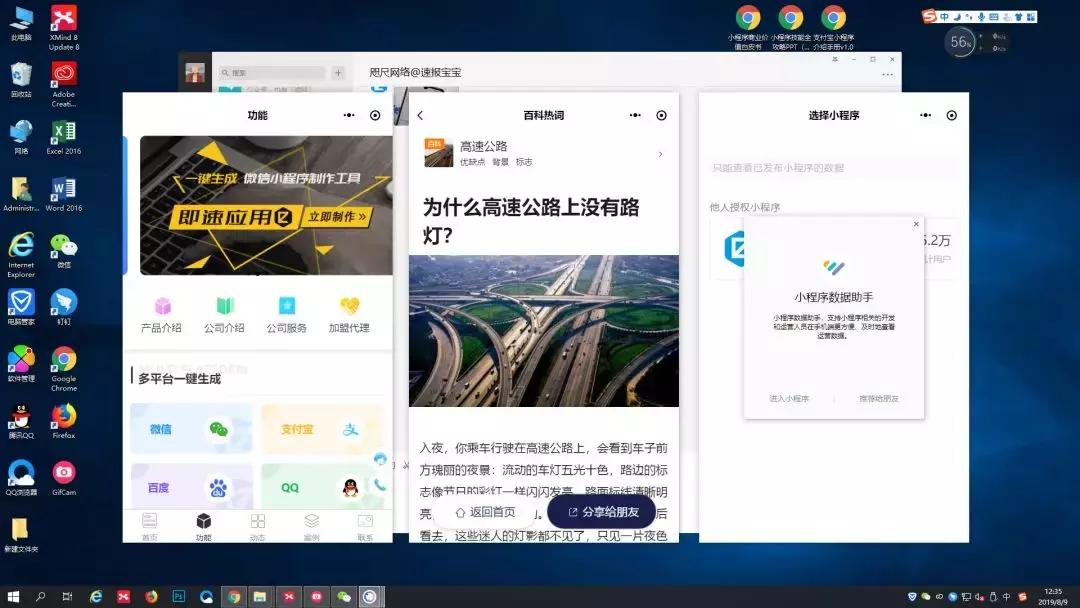This screenshot has height=608, width=1080.
Task: Click the 加盟代理 heart icon
Action: (x=349, y=307)
